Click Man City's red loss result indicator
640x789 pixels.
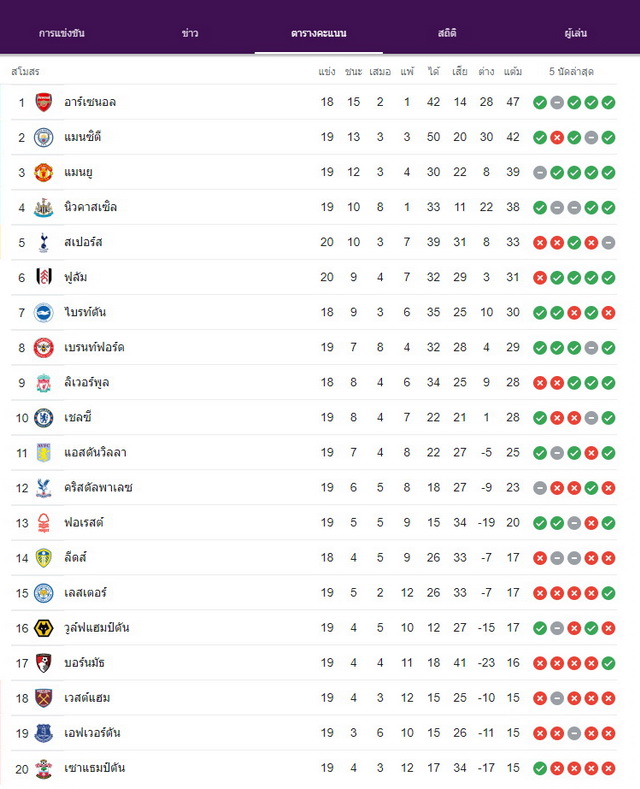pyautogui.click(x=557, y=138)
